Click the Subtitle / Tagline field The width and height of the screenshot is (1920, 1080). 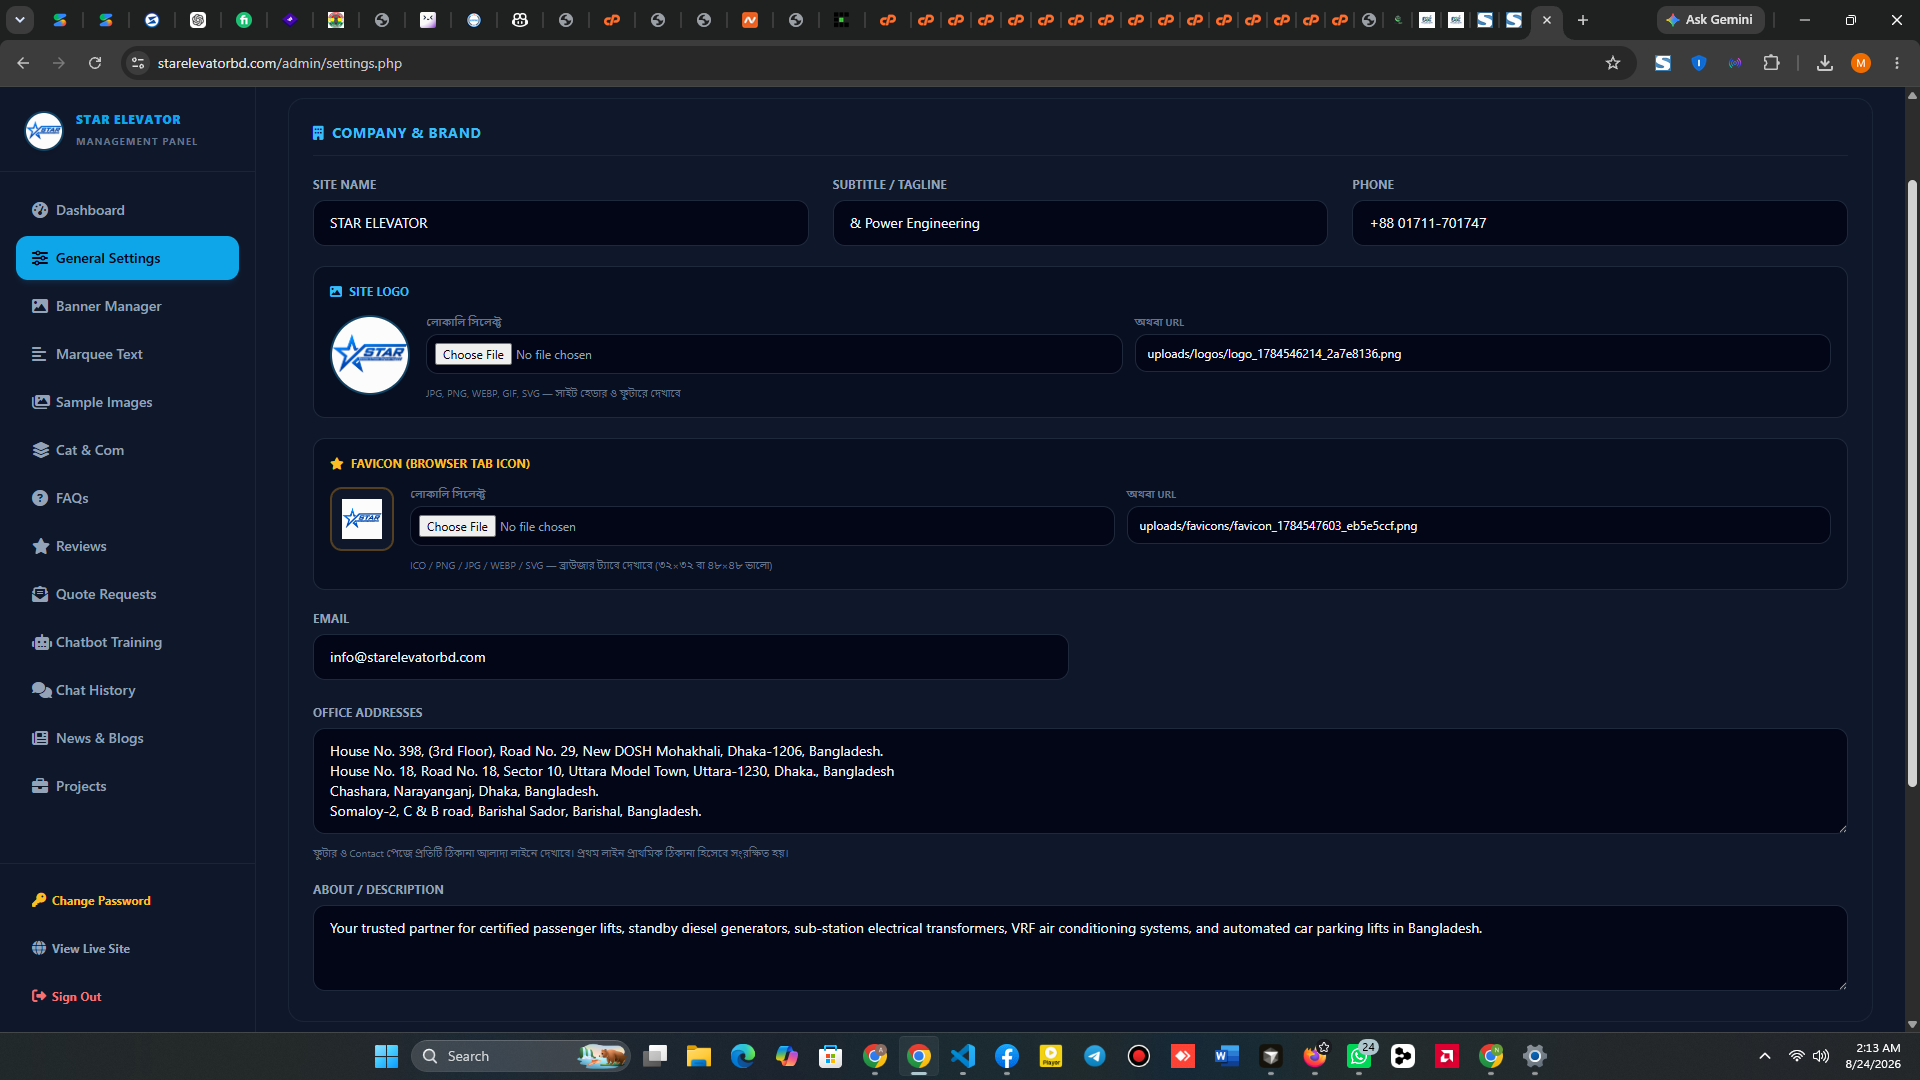pos(1080,223)
